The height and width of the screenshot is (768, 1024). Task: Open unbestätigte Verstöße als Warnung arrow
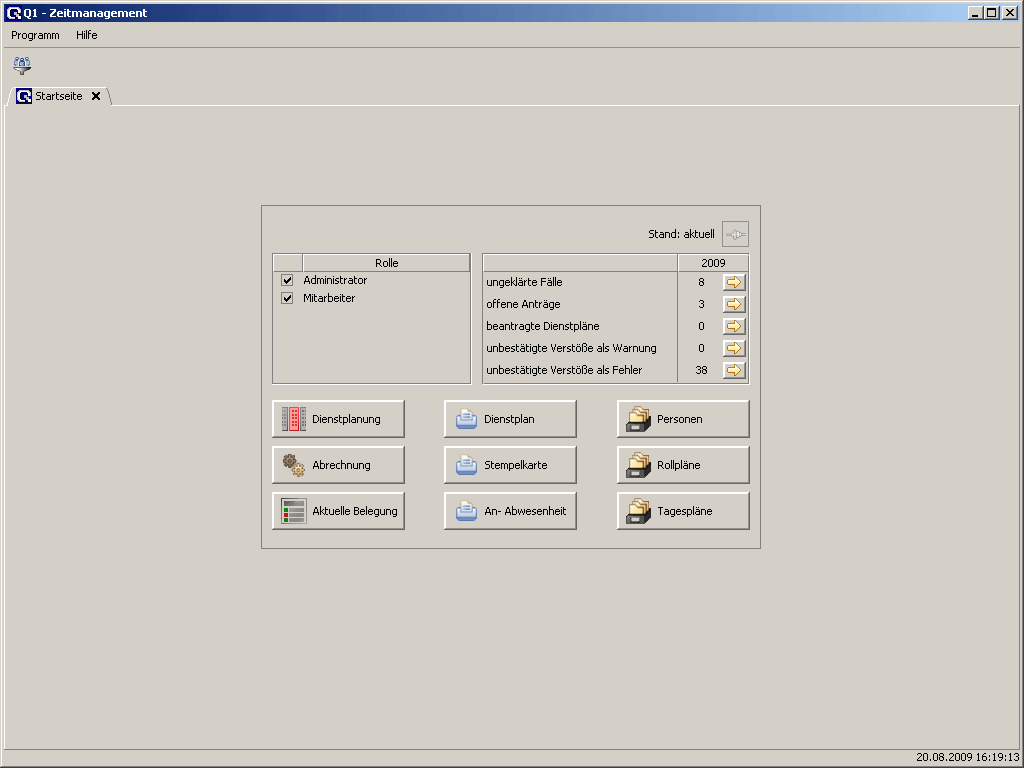734,348
